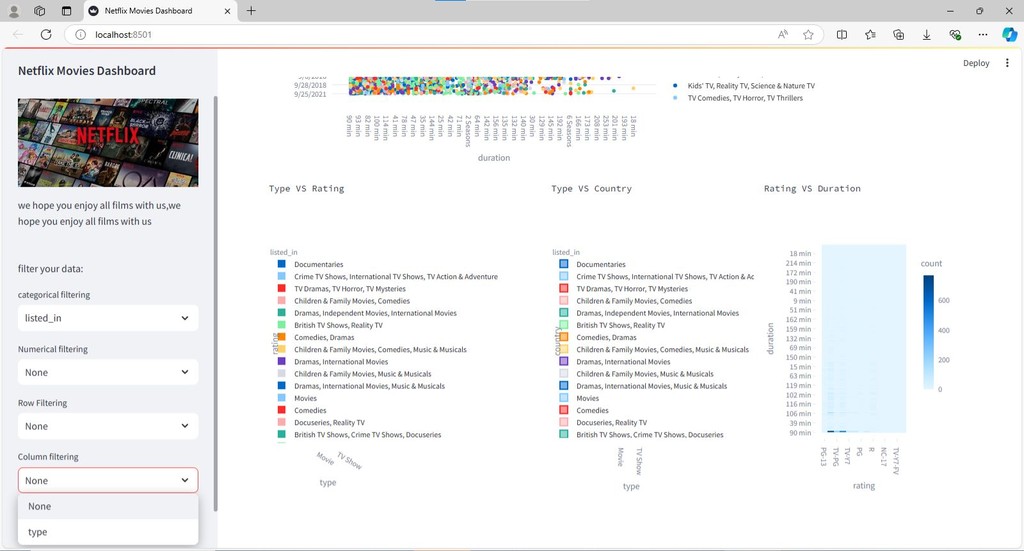Toggle 'Comedies' in Type VS Country legend
Viewport: 1024px width, 551px height.
click(x=592, y=411)
